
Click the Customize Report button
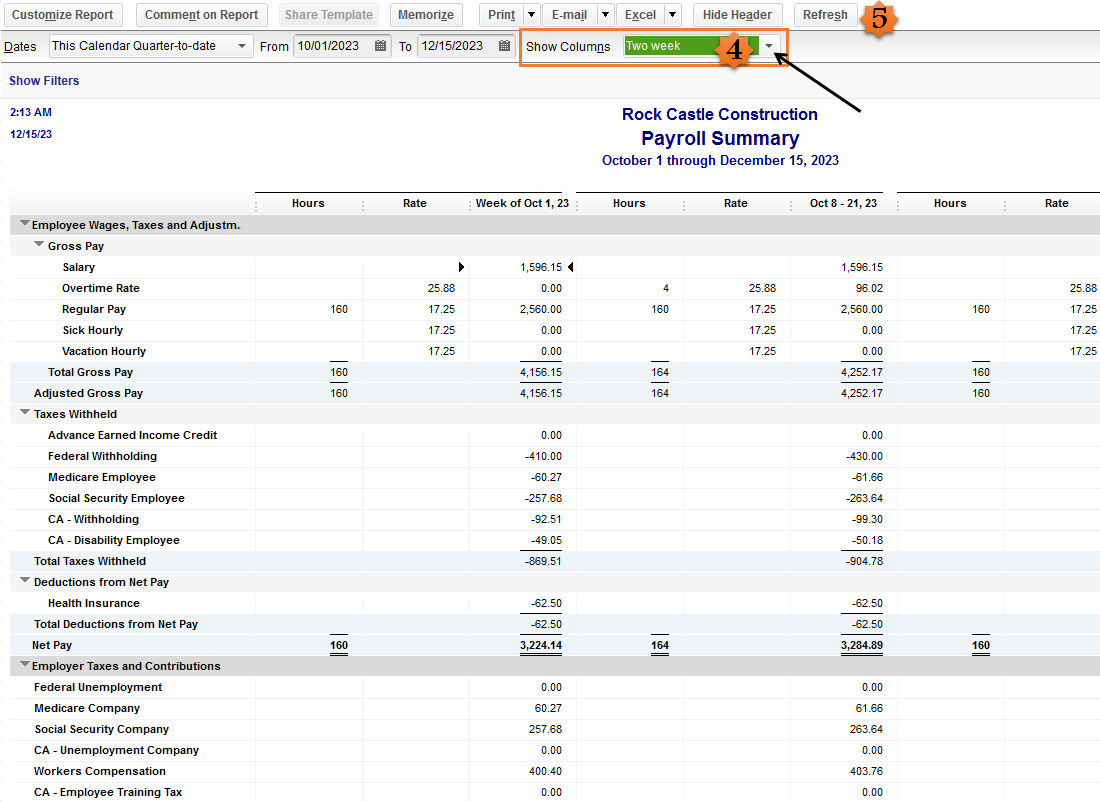pyautogui.click(x=62, y=15)
